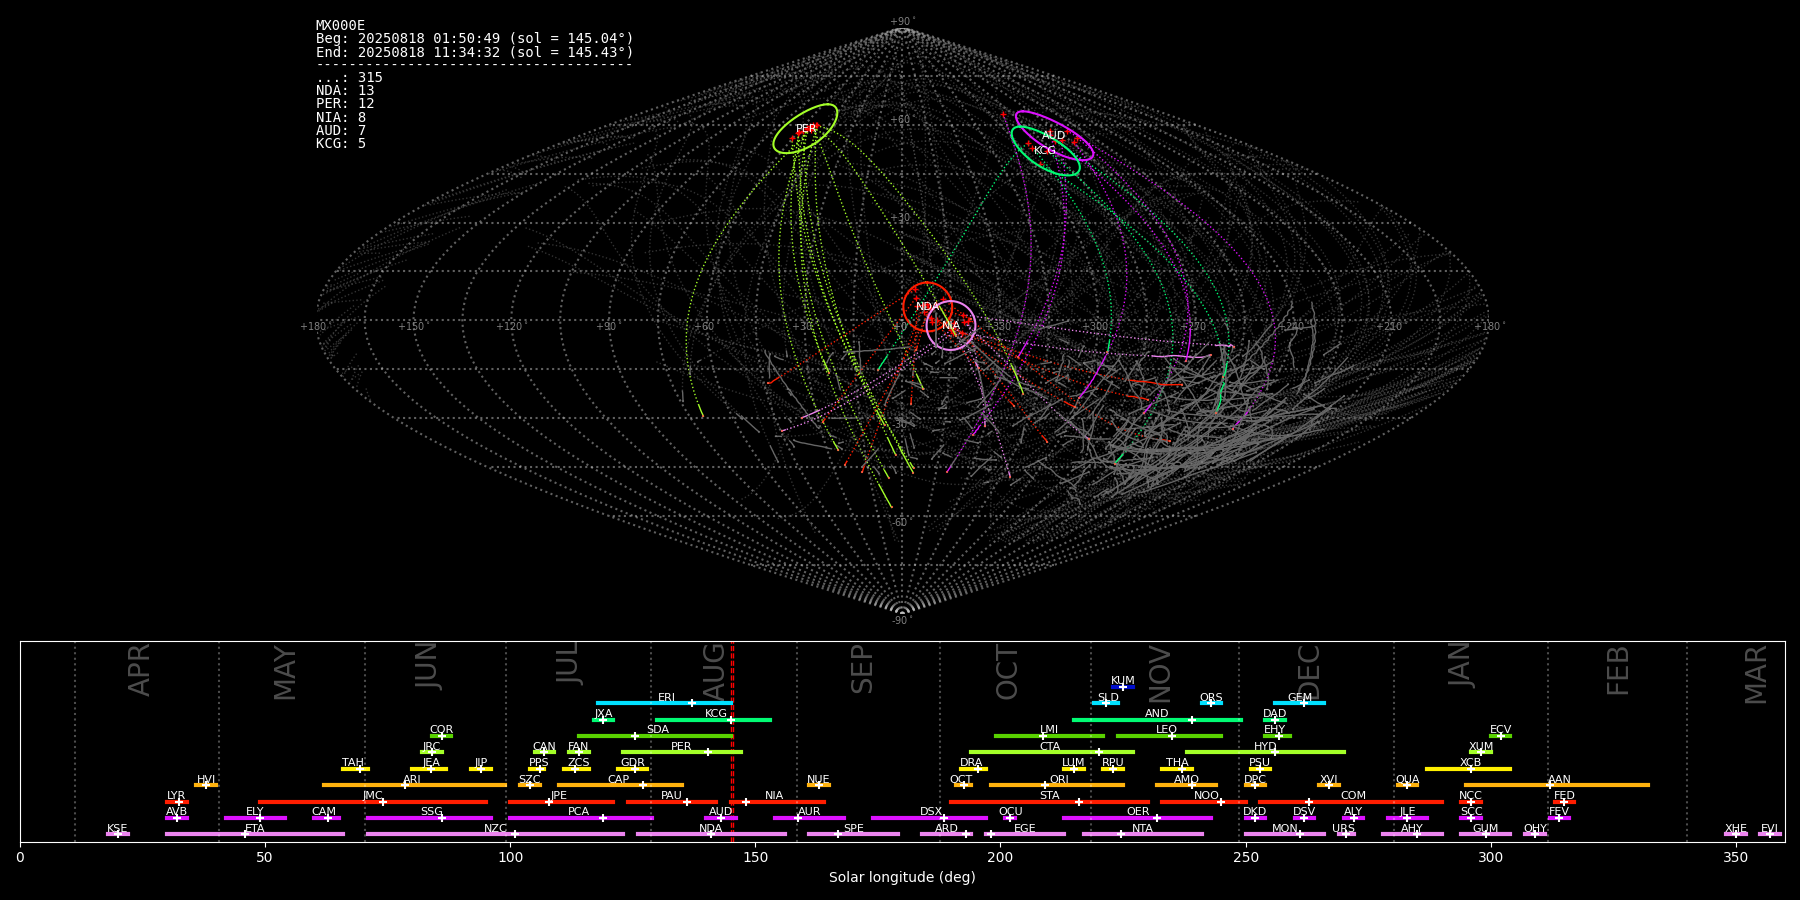Click the ARI shower bar in timeline
Image resolution: width=1800 pixels, height=900 pixels.
(414, 785)
